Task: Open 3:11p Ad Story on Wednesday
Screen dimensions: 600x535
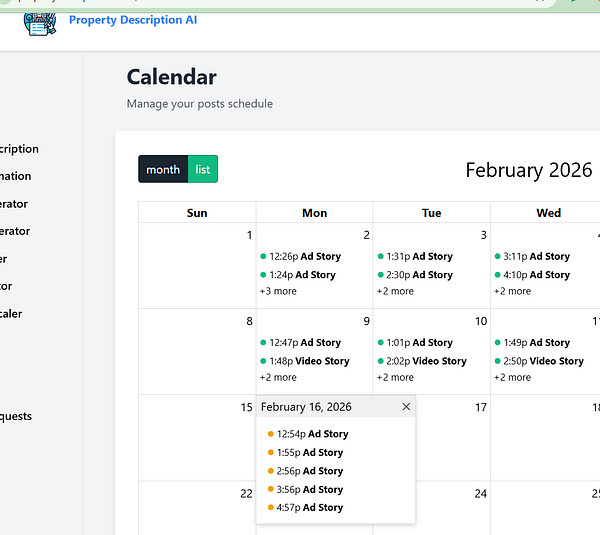Action: coord(532,256)
